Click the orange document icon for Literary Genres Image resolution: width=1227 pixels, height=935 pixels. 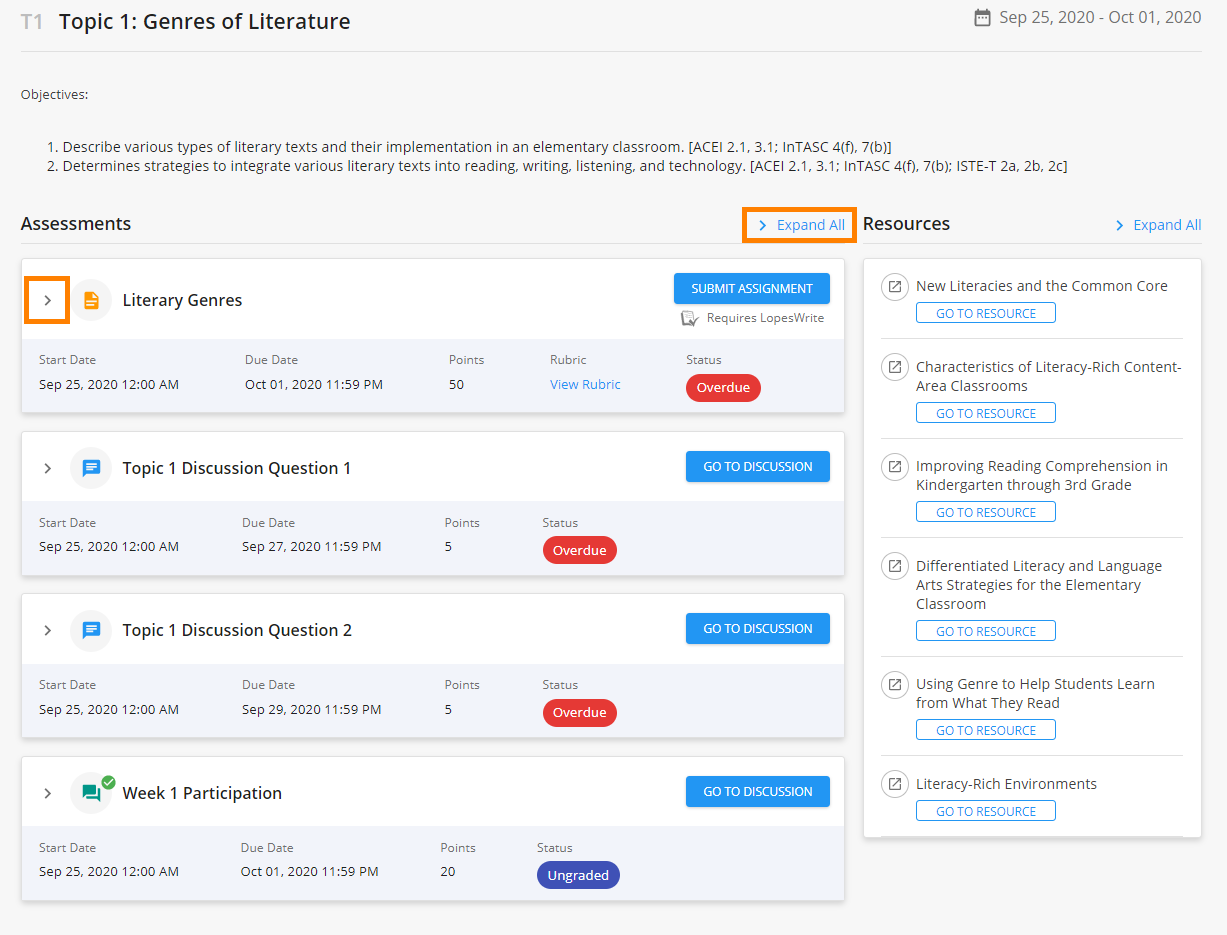[x=91, y=300]
